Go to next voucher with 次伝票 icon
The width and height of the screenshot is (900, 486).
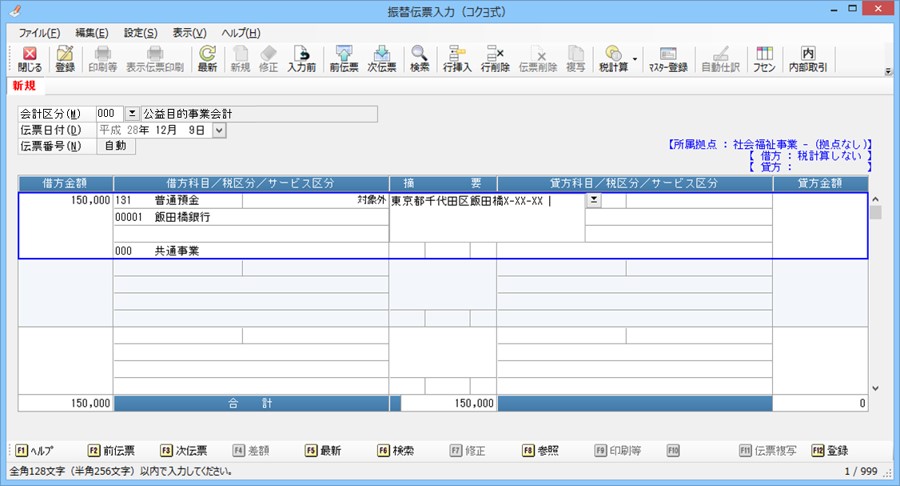click(x=382, y=59)
